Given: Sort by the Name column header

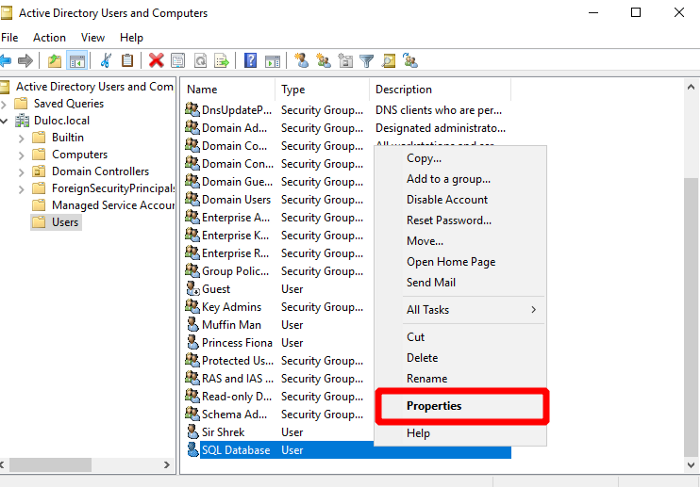Looking at the screenshot, I should pos(228,89).
